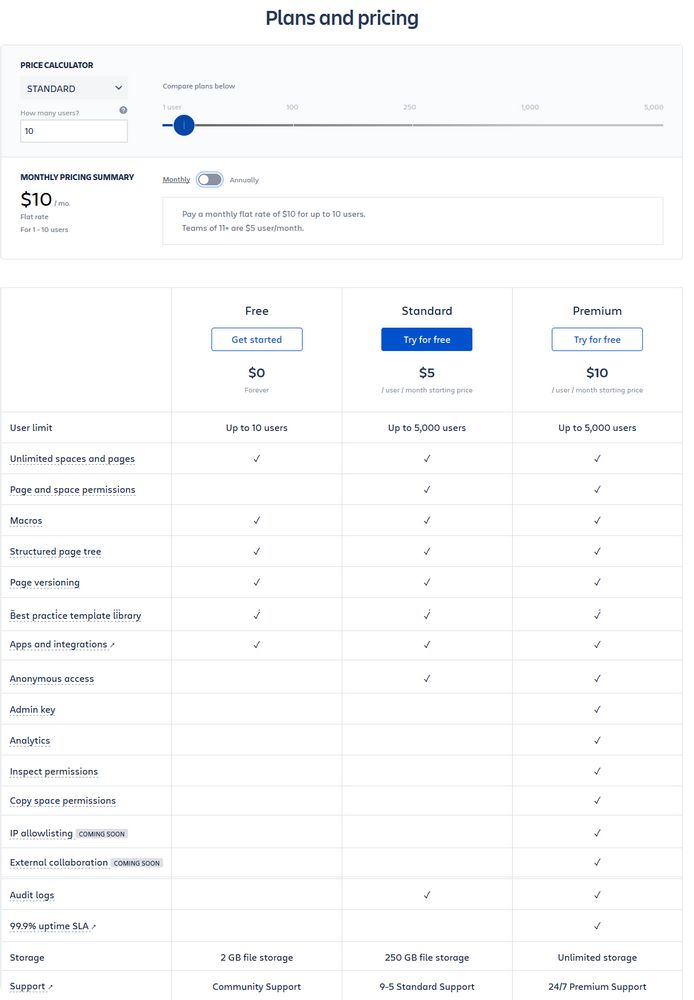The image size is (694, 1000).
Task: Click the arrow icon next to Support
Action: [50, 987]
